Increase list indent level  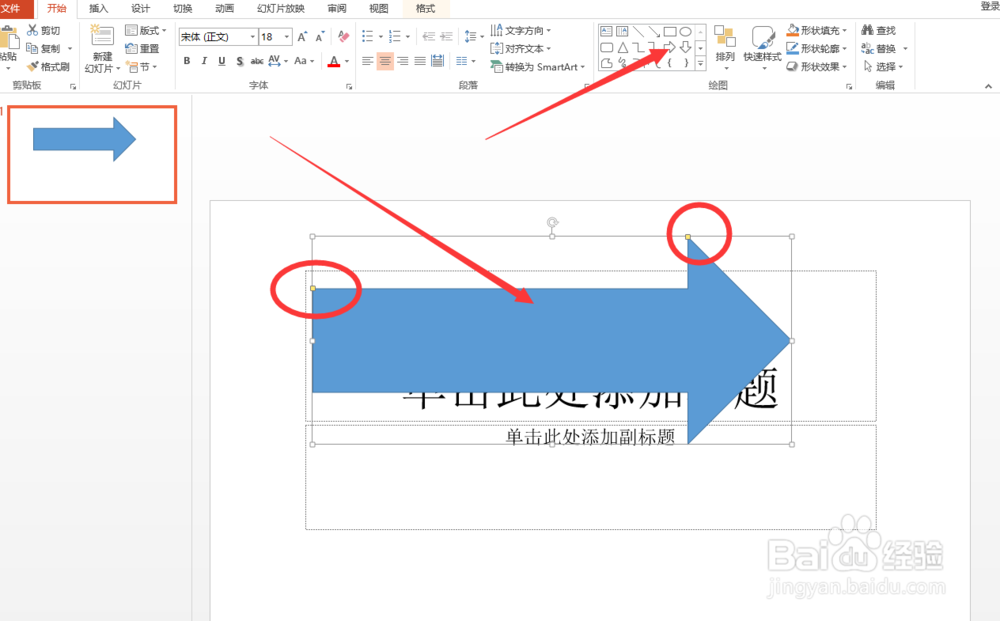click(x=446, y=36)
